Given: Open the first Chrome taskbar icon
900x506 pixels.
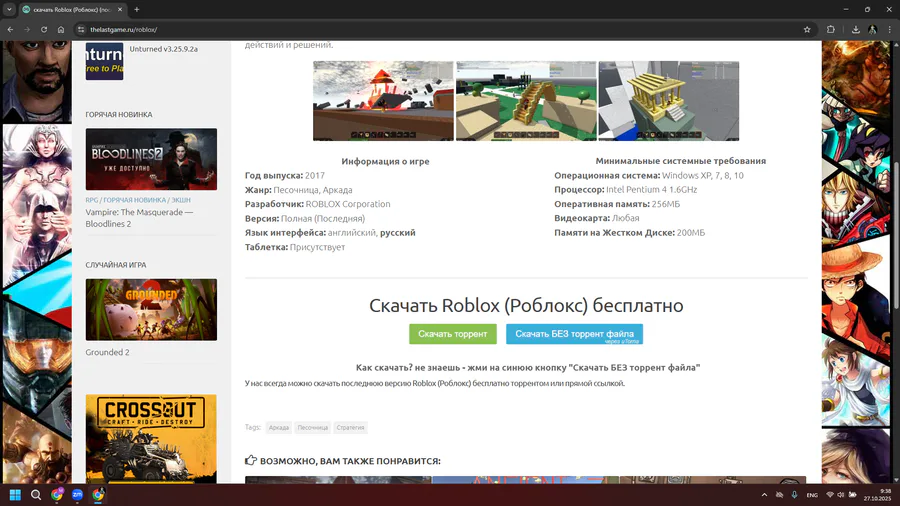Looking at the screenshot, I should click(56, 495).
